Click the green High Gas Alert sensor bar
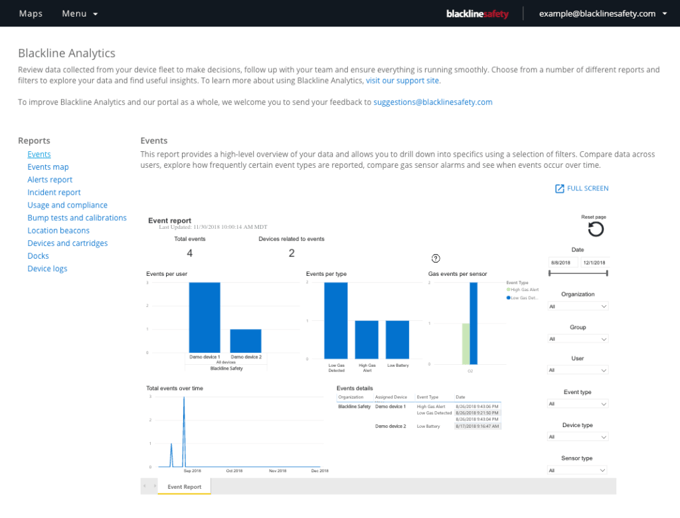The width and height of the screenshot is (680, 518). (x=466, y=344)
